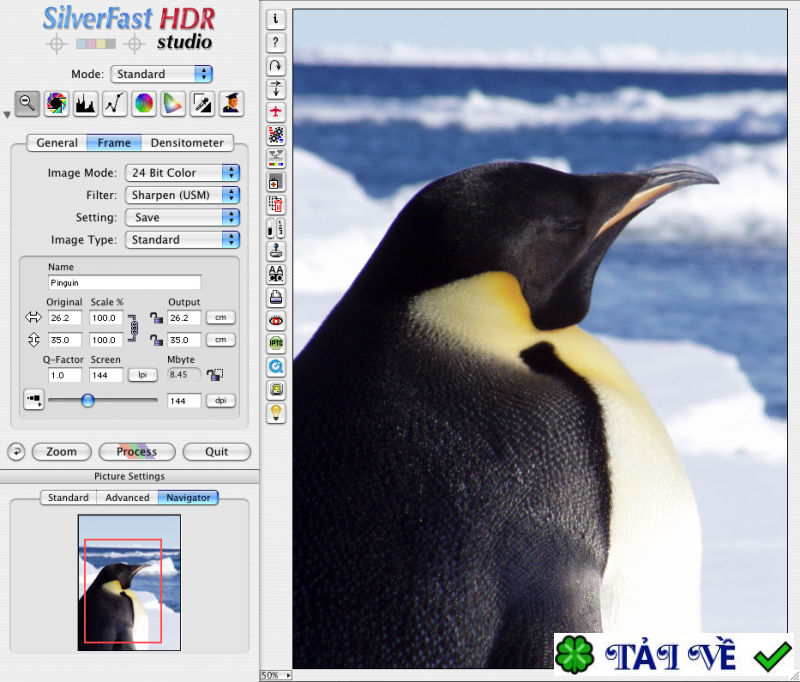Open the selective color wheel tool
Screen dimensions: 800x682
(144, 102)
